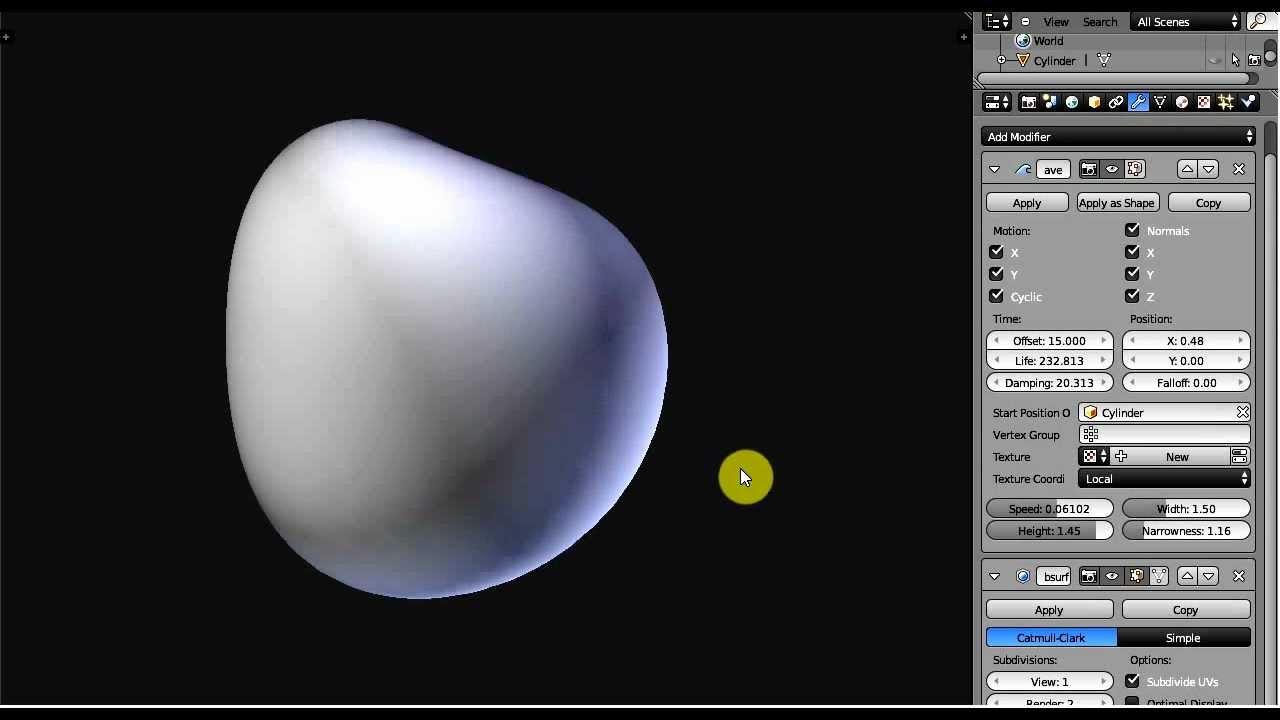Remove the Wave modifier

[1239, 169]
